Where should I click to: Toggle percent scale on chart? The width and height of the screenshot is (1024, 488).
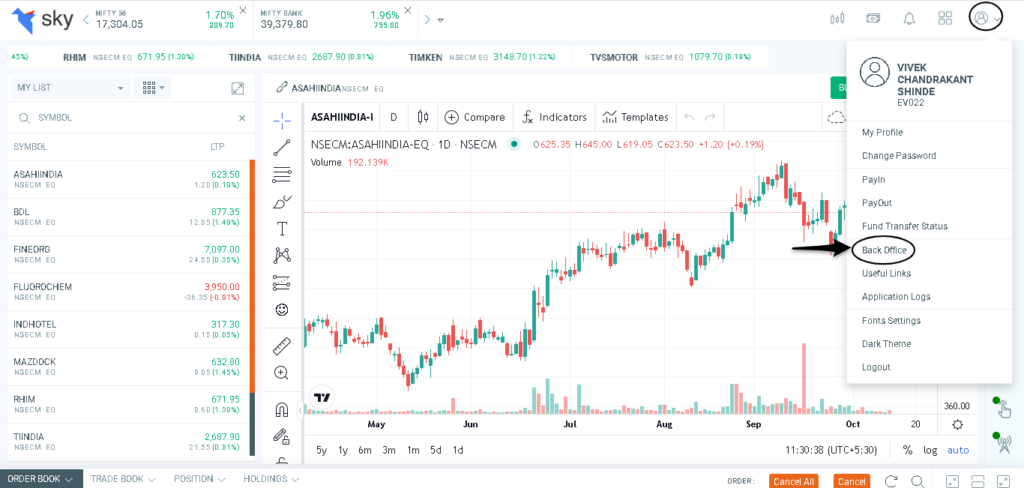coord(907,450)
